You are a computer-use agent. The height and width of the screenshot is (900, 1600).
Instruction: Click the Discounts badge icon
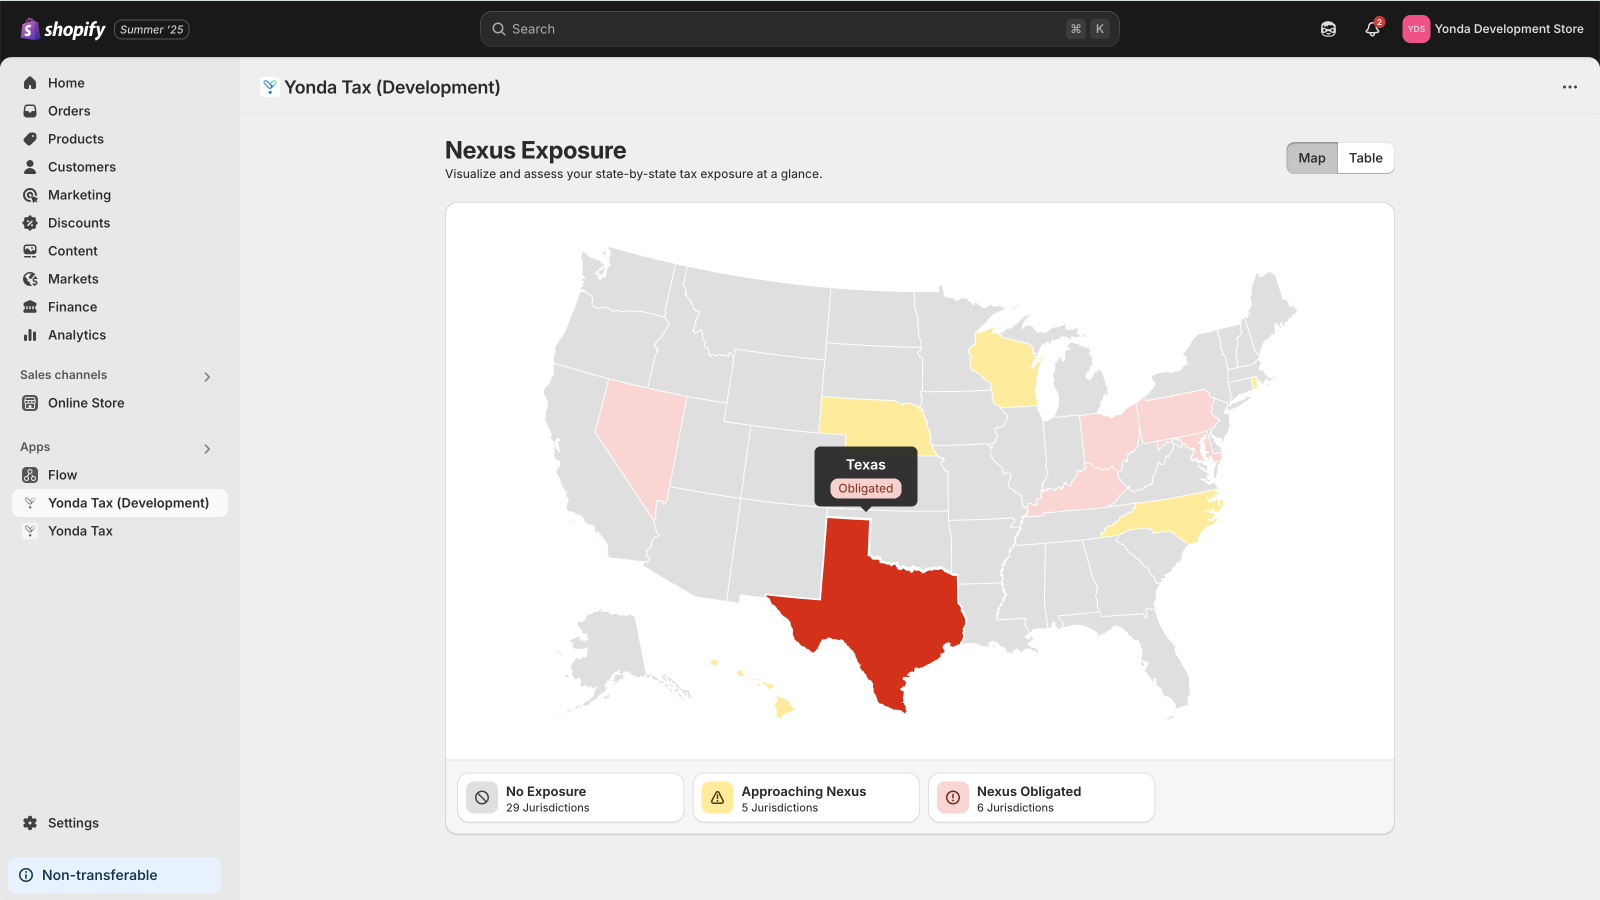click(x=30, y=223)
